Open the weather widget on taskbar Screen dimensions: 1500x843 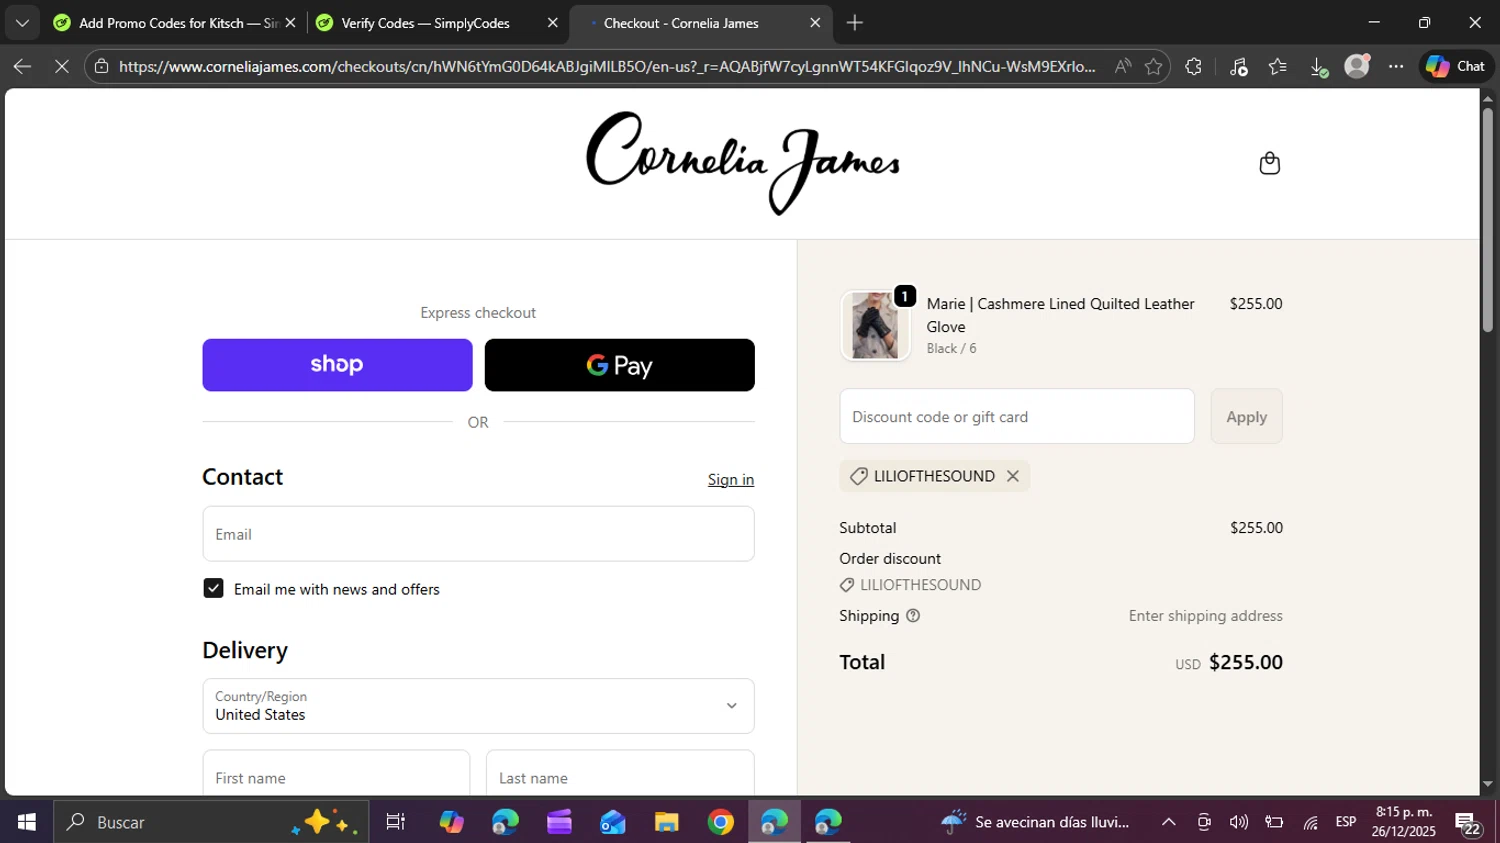pyautogui.click(x=1036, y=822)
